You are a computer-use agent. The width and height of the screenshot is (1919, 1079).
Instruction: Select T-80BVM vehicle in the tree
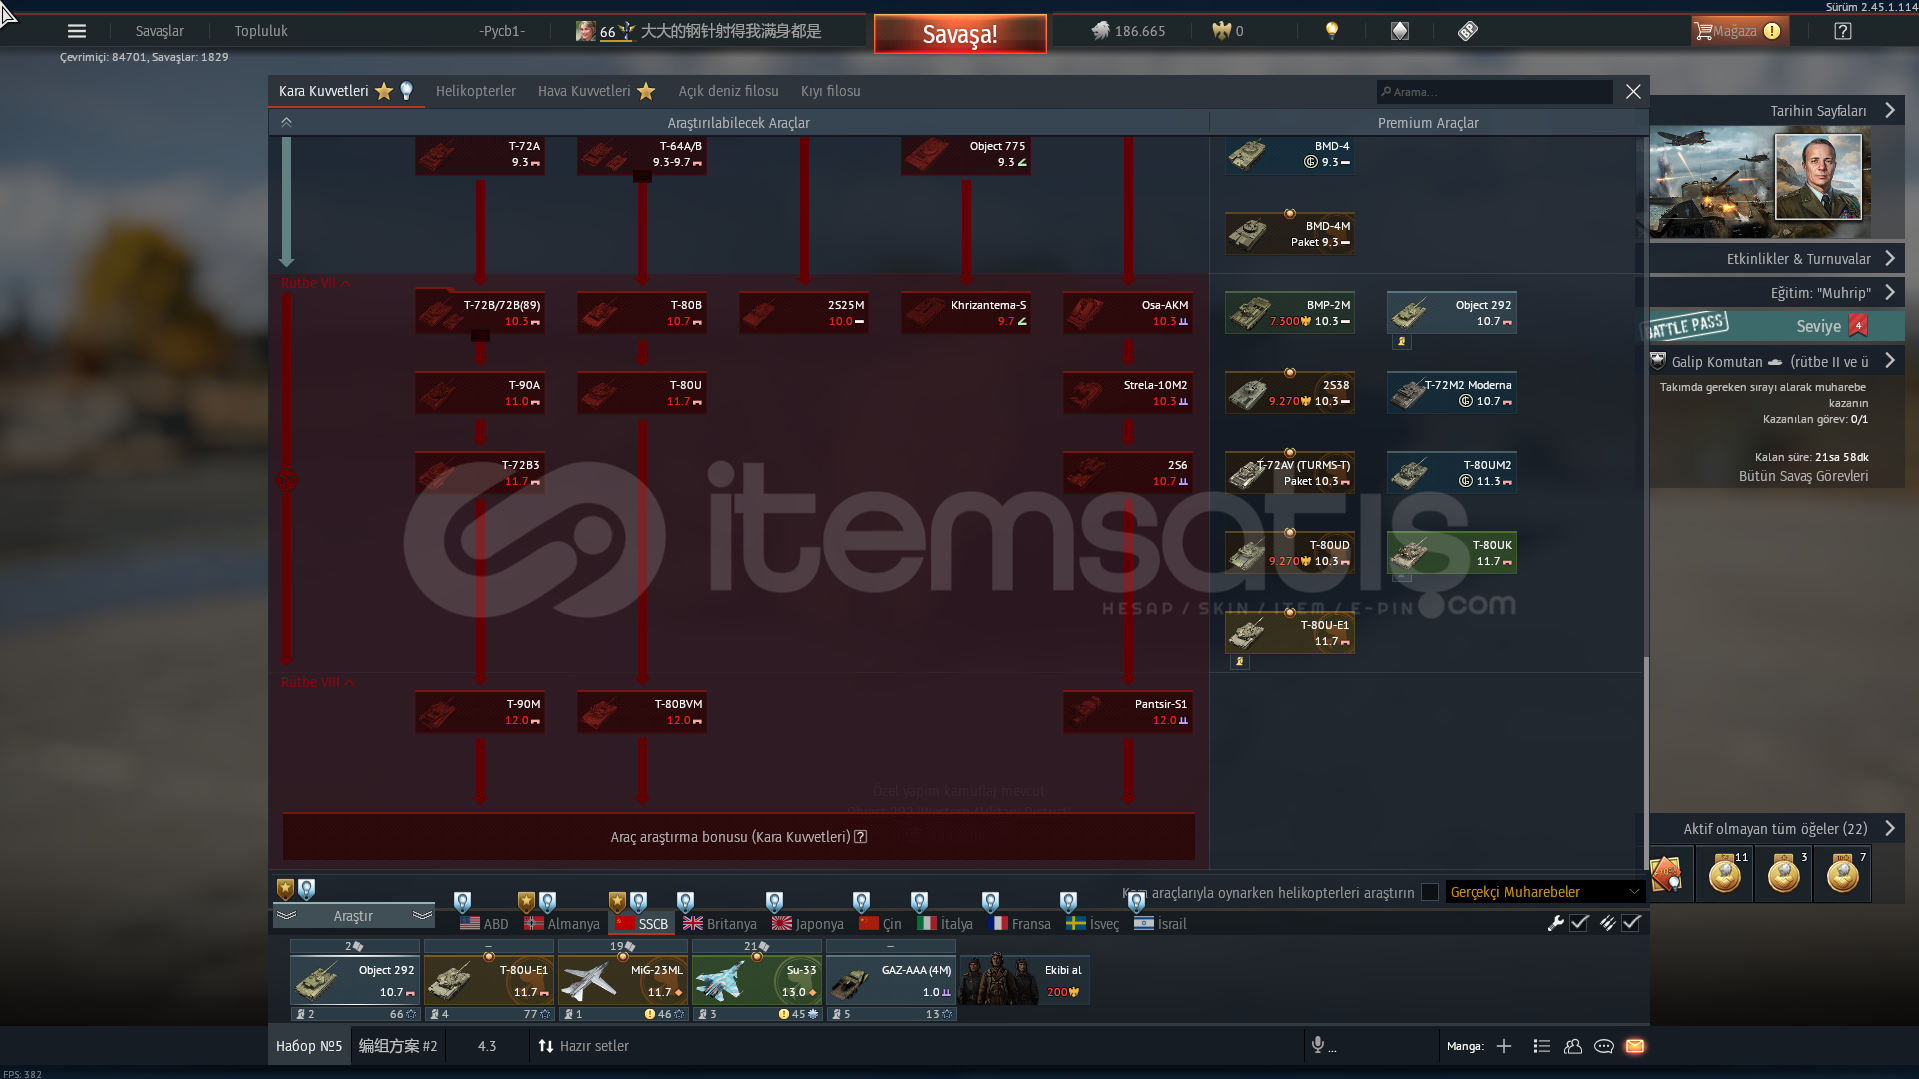tap(642, 712)
